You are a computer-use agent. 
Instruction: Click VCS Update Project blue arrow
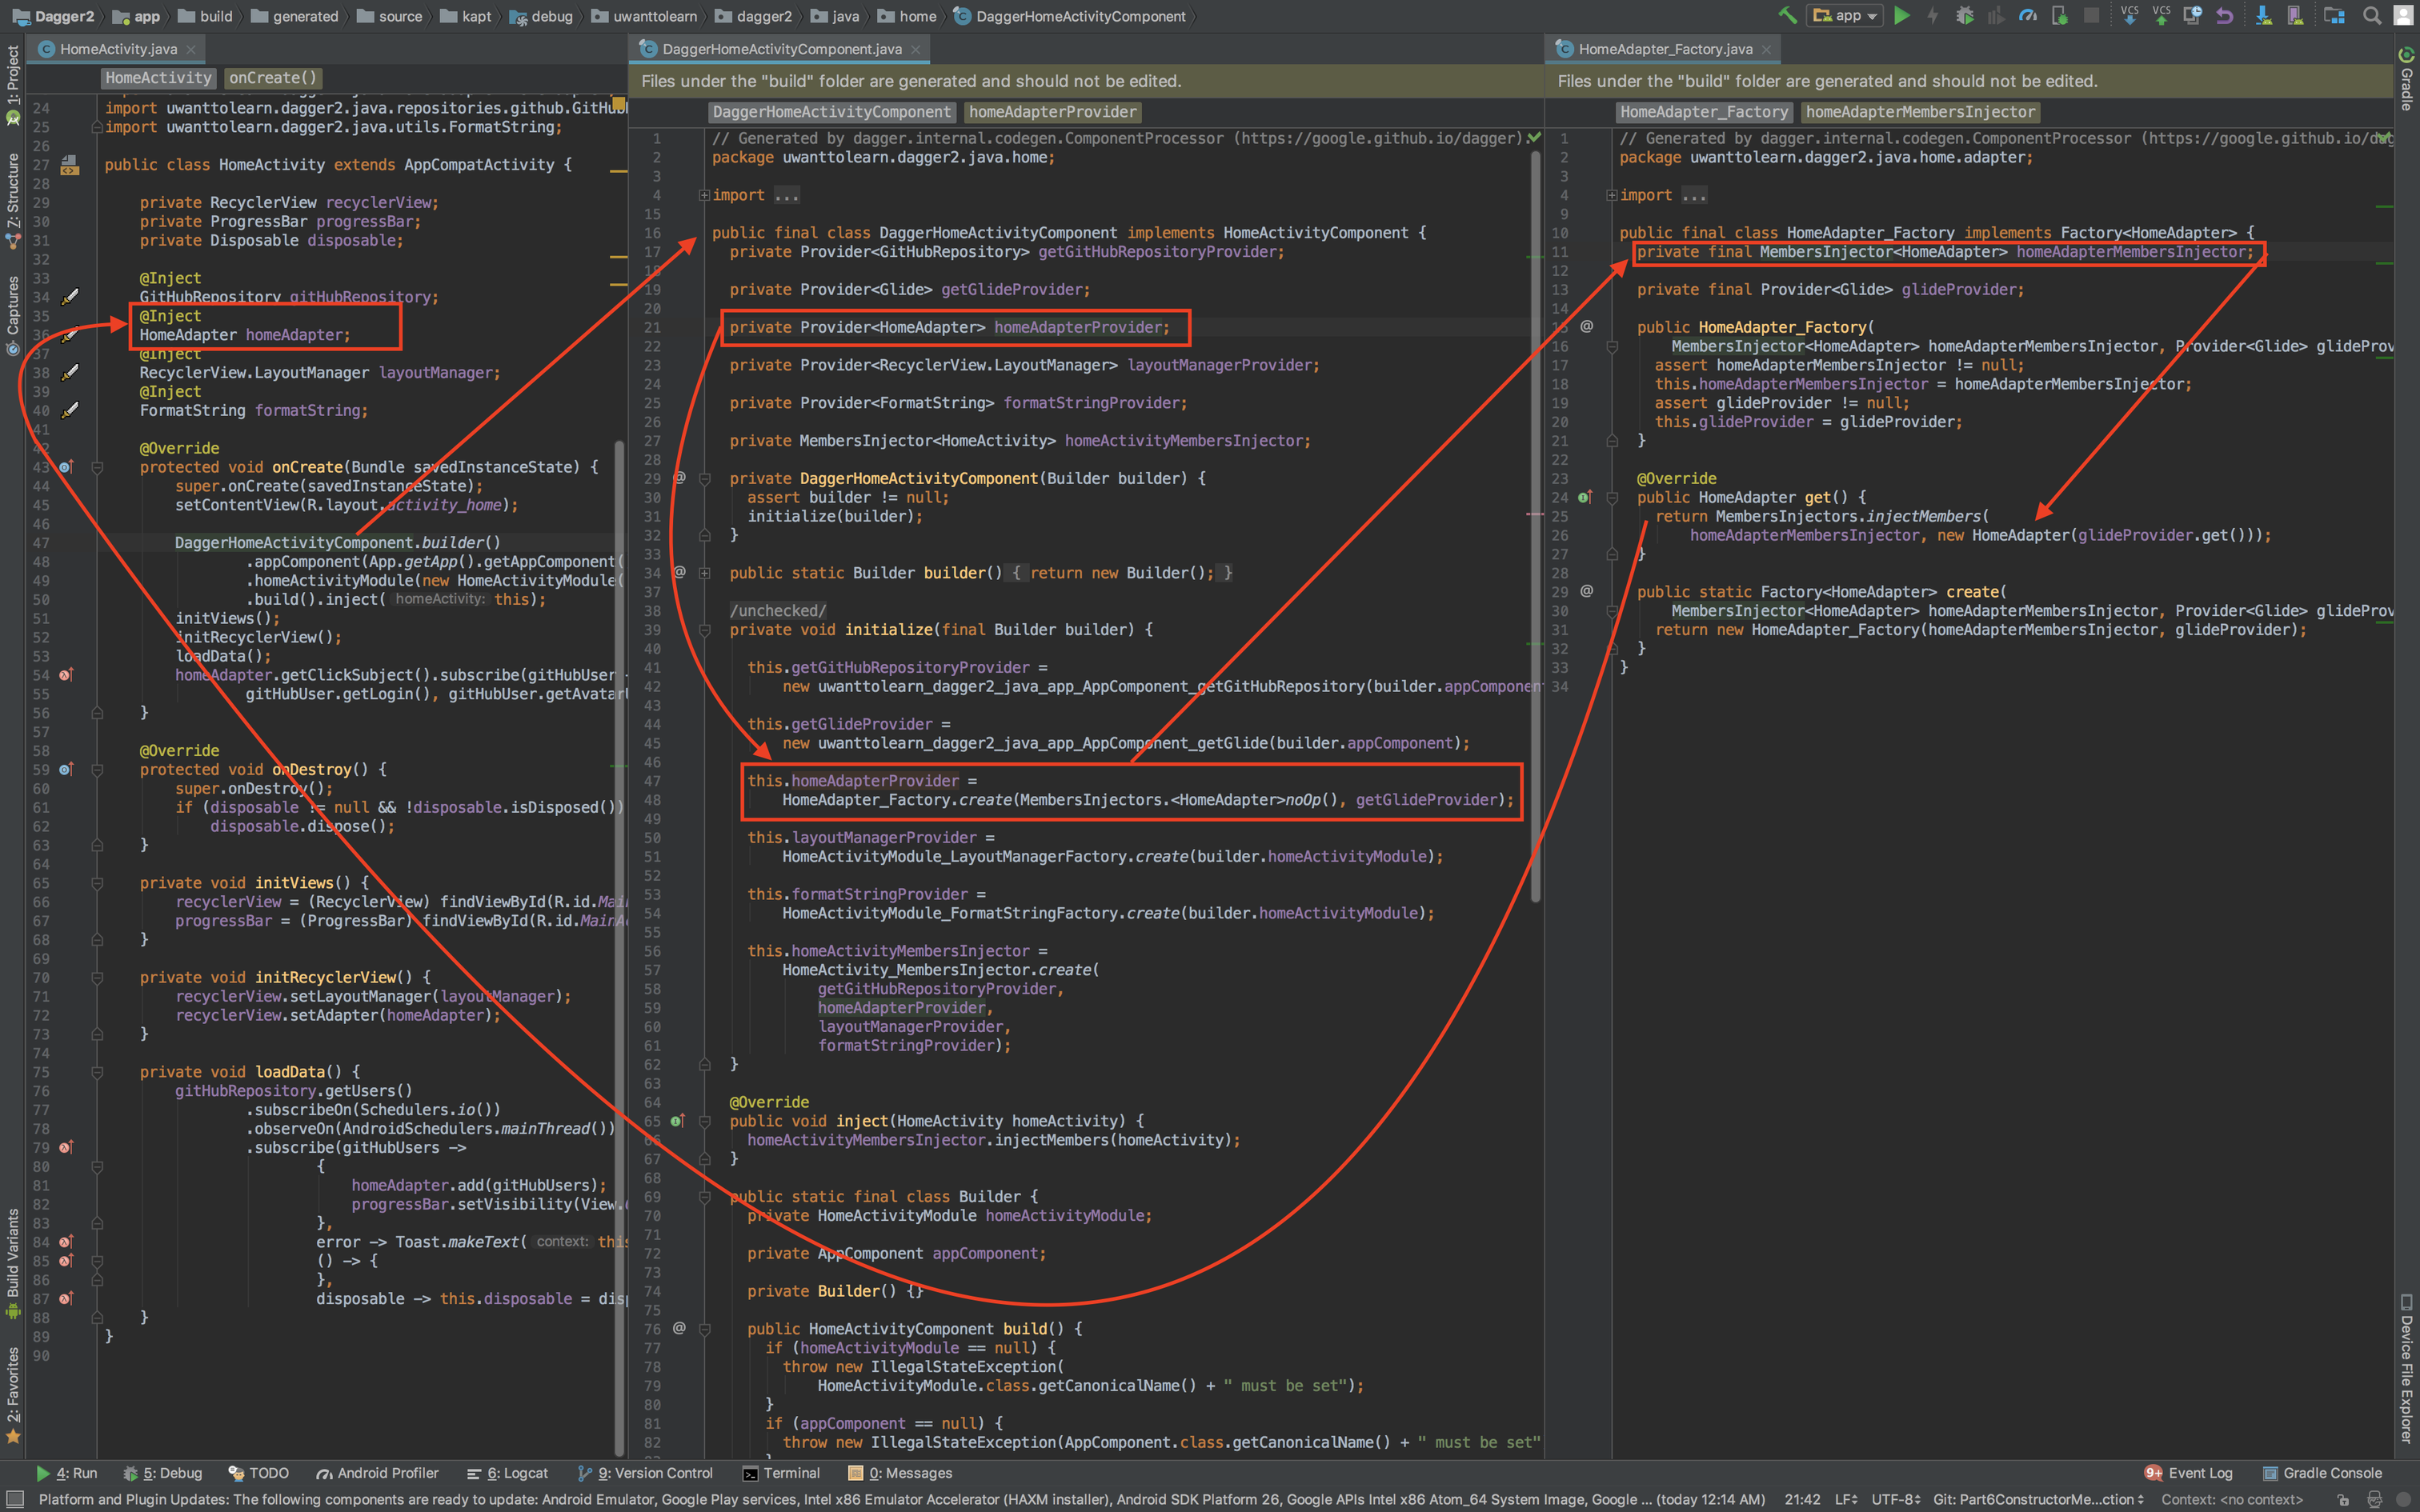(2129, 15)
